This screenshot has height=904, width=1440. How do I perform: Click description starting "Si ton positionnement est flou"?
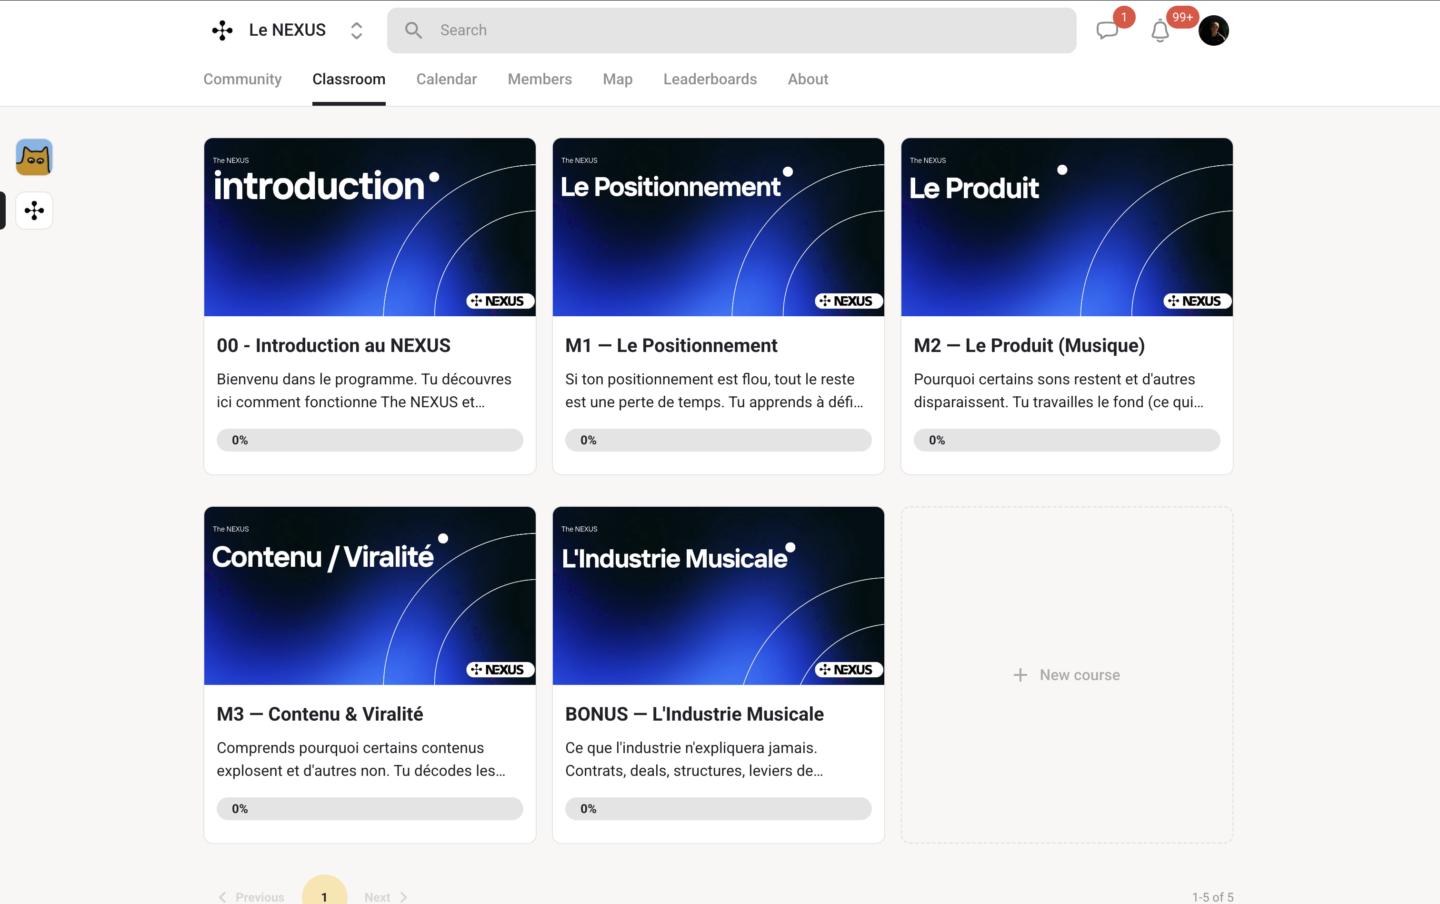(714, 390)
